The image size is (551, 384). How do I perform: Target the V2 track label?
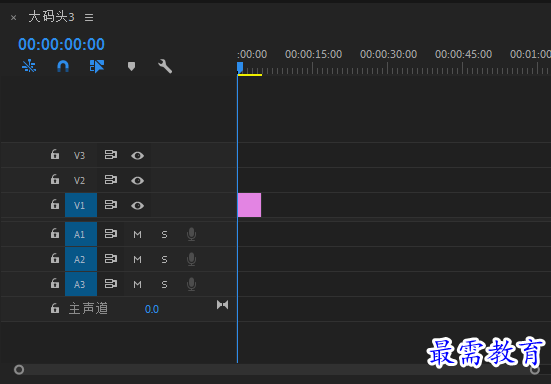79,180
